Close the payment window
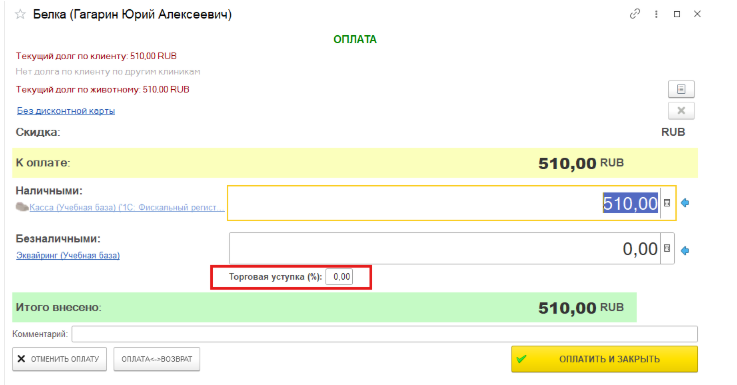 [698, 14]
